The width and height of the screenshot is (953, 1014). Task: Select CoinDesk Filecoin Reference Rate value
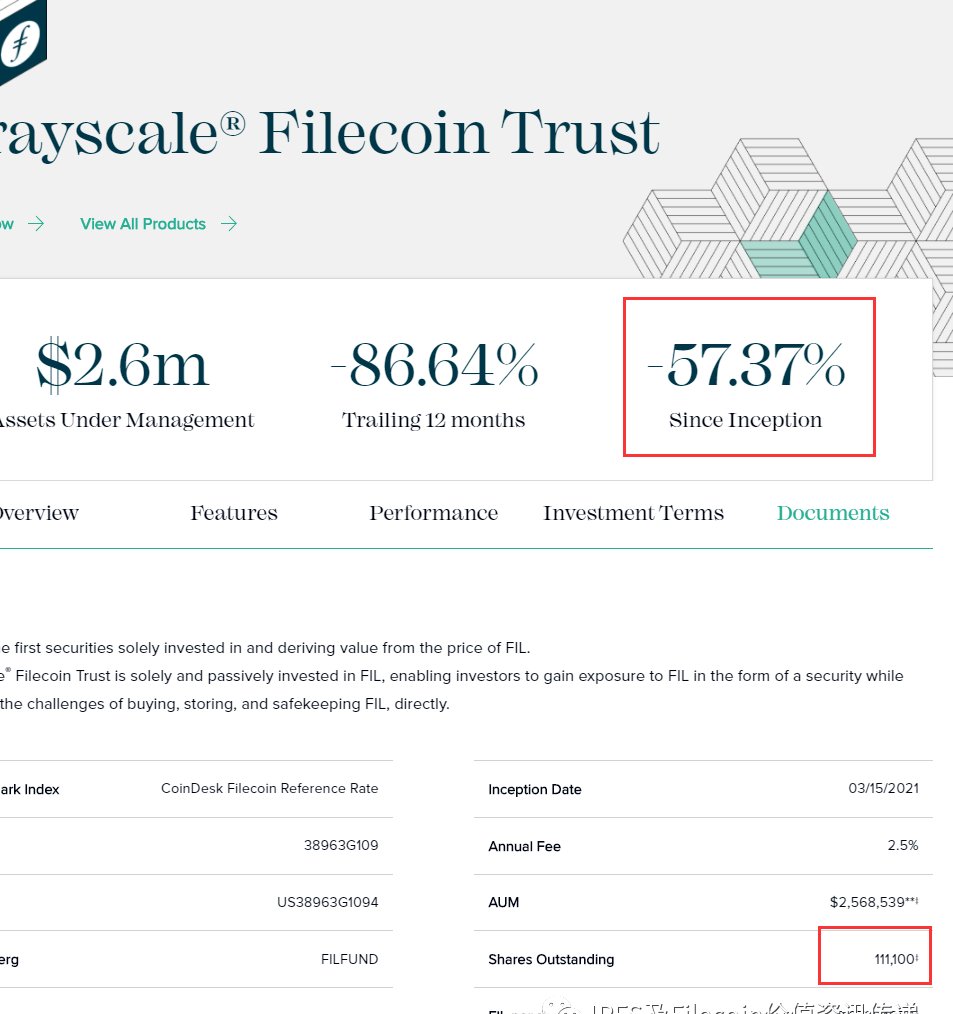(x=270, y=788)
